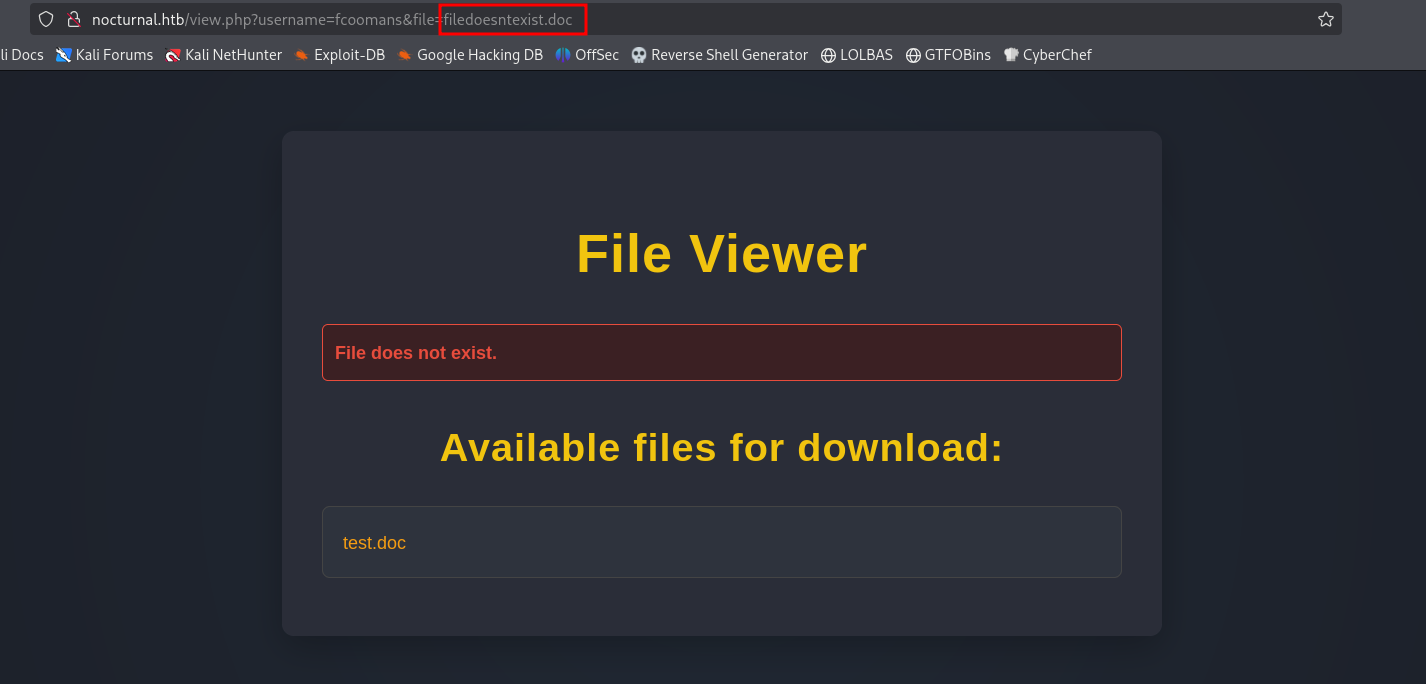The height and width of the screenshot is (684, 1426).
Task: Click filedoesntexist.doc text in the URL
Action: click(x=508, y=19)
